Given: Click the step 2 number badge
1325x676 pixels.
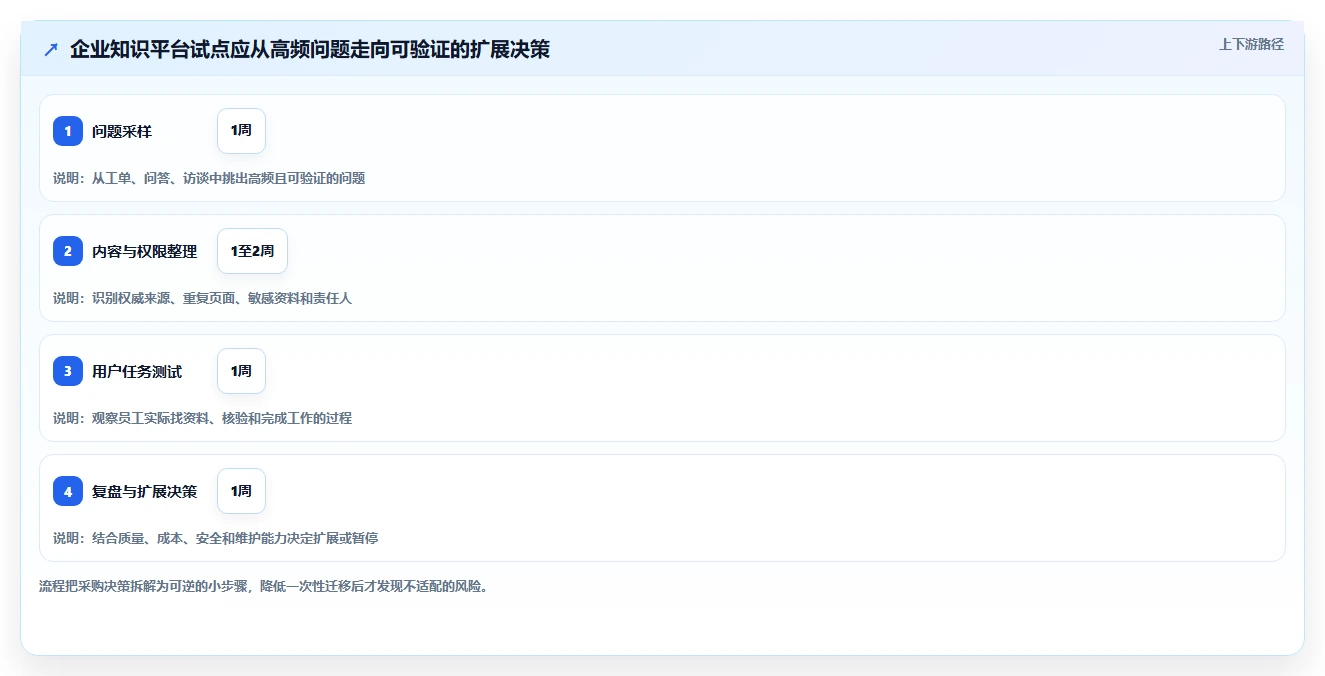Looking at the screenshot, I should [x=68, y=251].
